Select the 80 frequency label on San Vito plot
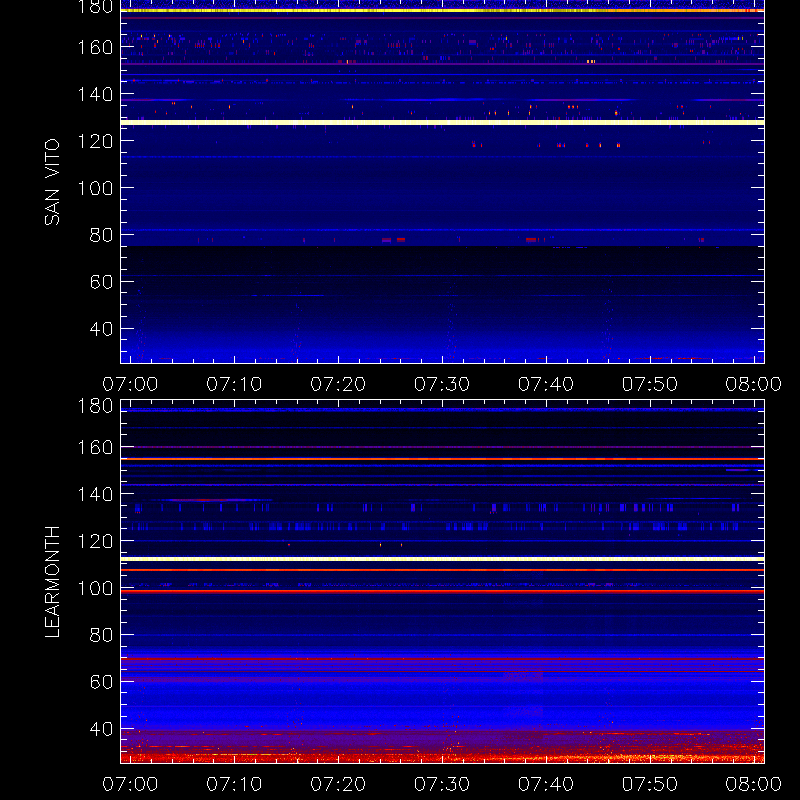800x800 pixels. point(102,235)
